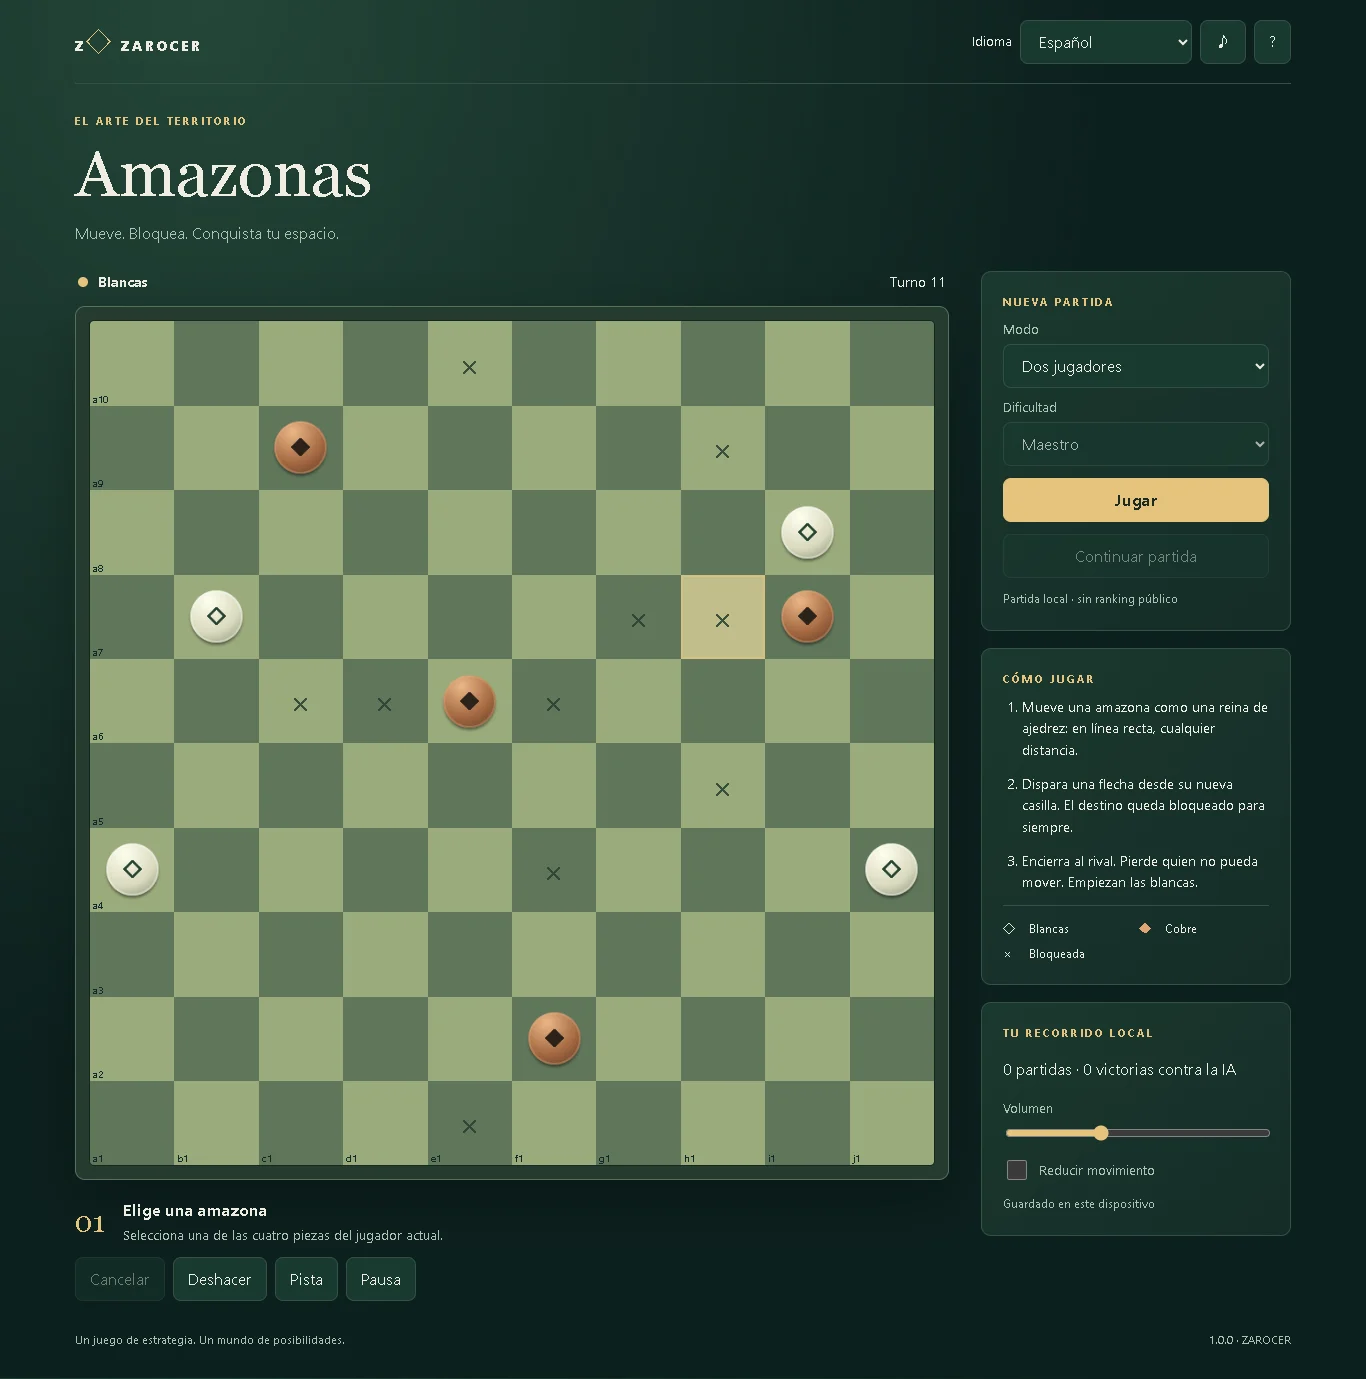This screenshot has width=1366, height=1379.
Task: Click the Cancelar button
Action: pos(119,1279)
